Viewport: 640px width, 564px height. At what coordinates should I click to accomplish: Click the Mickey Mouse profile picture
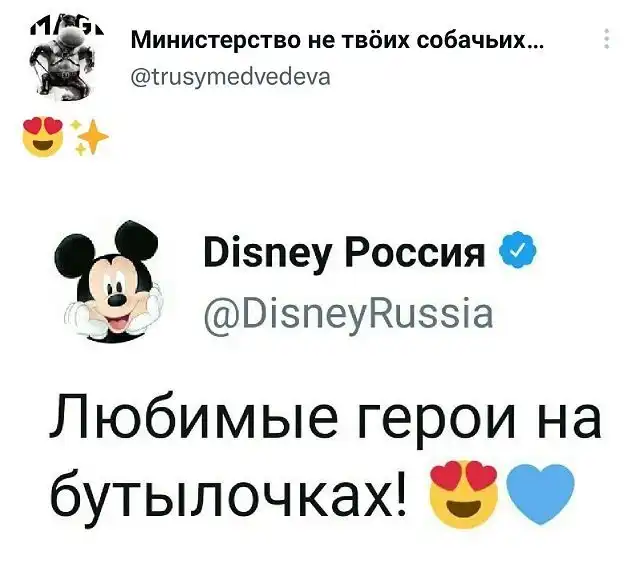coord(109,282)
